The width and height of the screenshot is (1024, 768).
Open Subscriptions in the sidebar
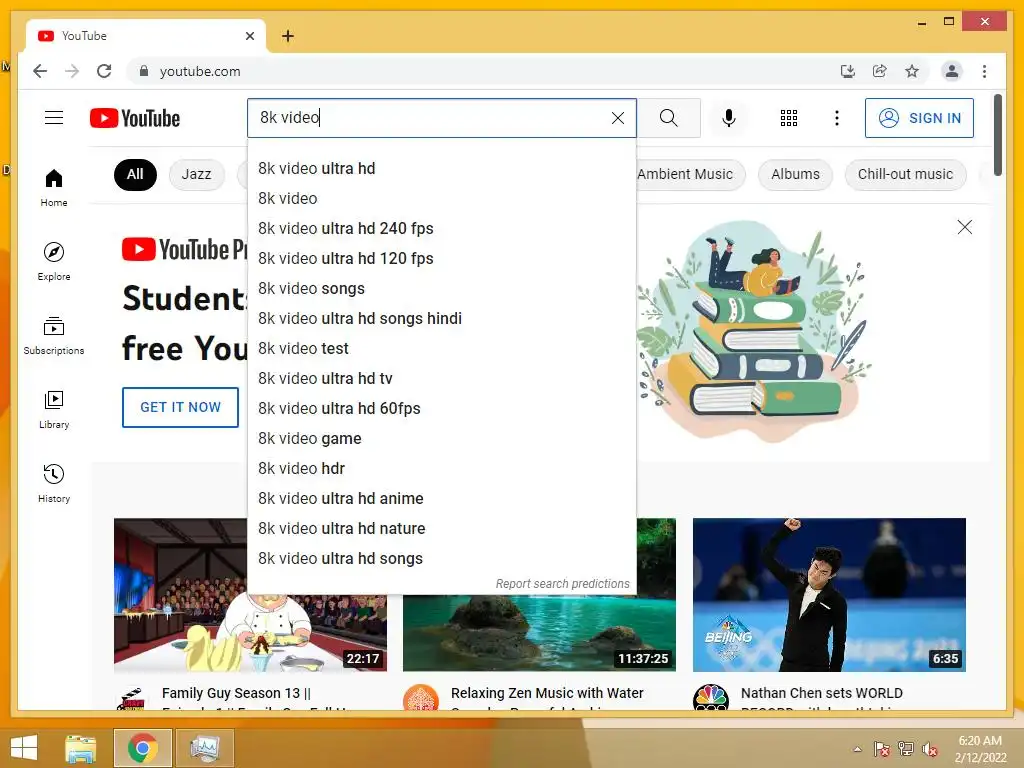54,336
